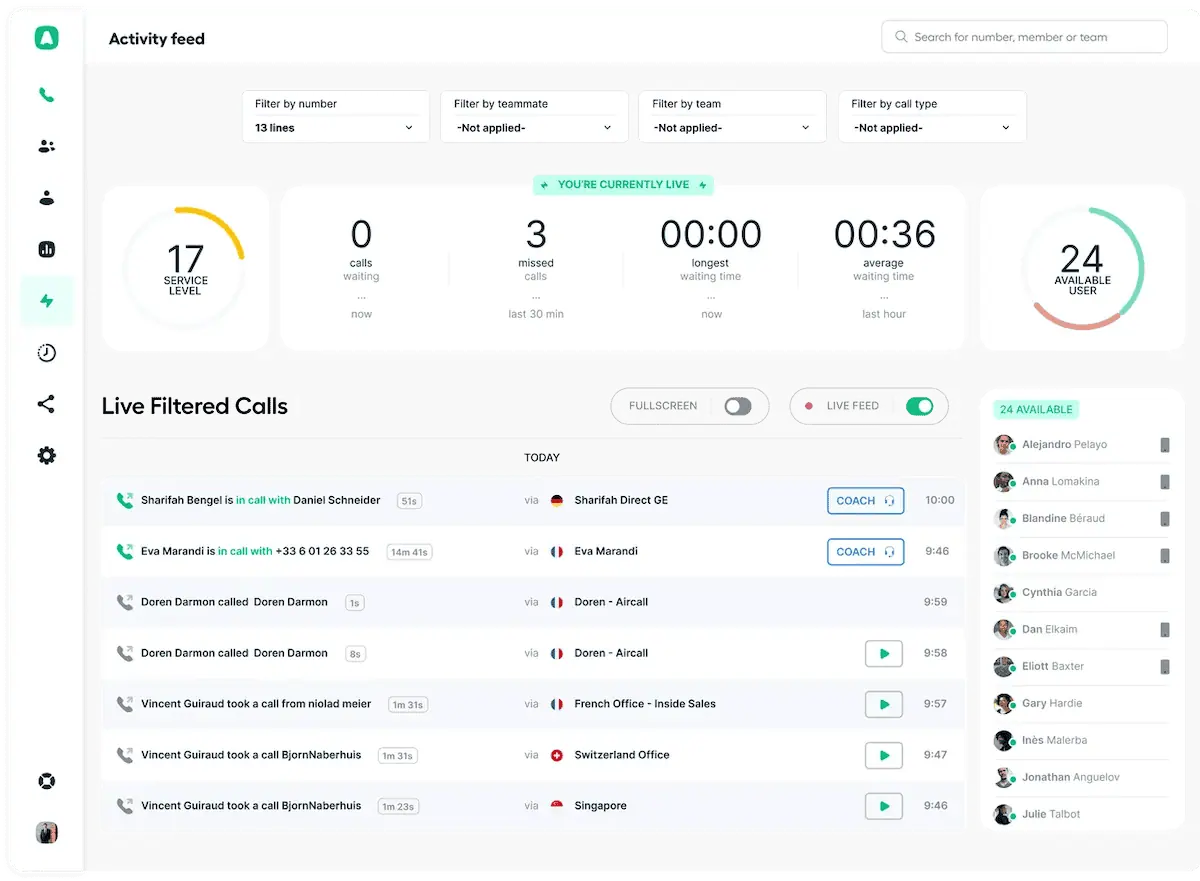Click the help lifebuoy icon
The image size is (1200, 881).
(x=46, y=781)
